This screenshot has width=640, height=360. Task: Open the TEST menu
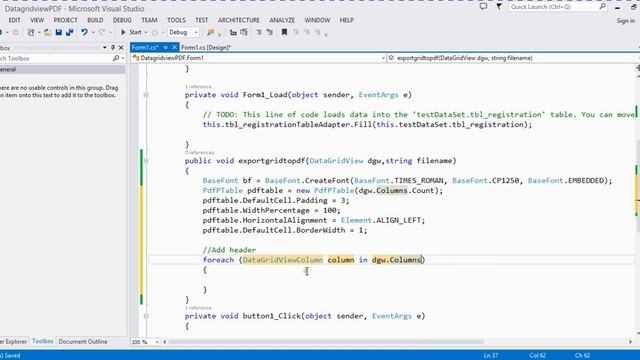tap(201, 20)
